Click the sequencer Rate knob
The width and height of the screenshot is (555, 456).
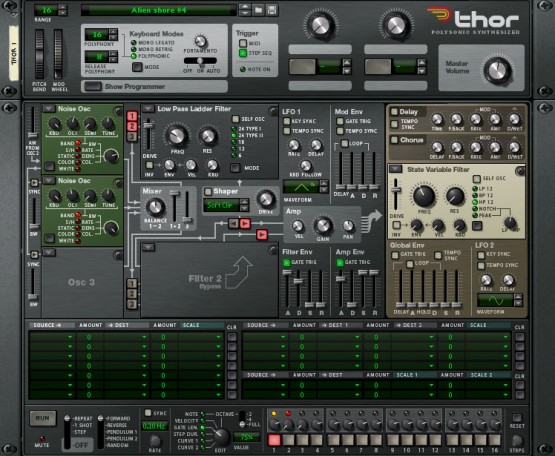point(155,441)
